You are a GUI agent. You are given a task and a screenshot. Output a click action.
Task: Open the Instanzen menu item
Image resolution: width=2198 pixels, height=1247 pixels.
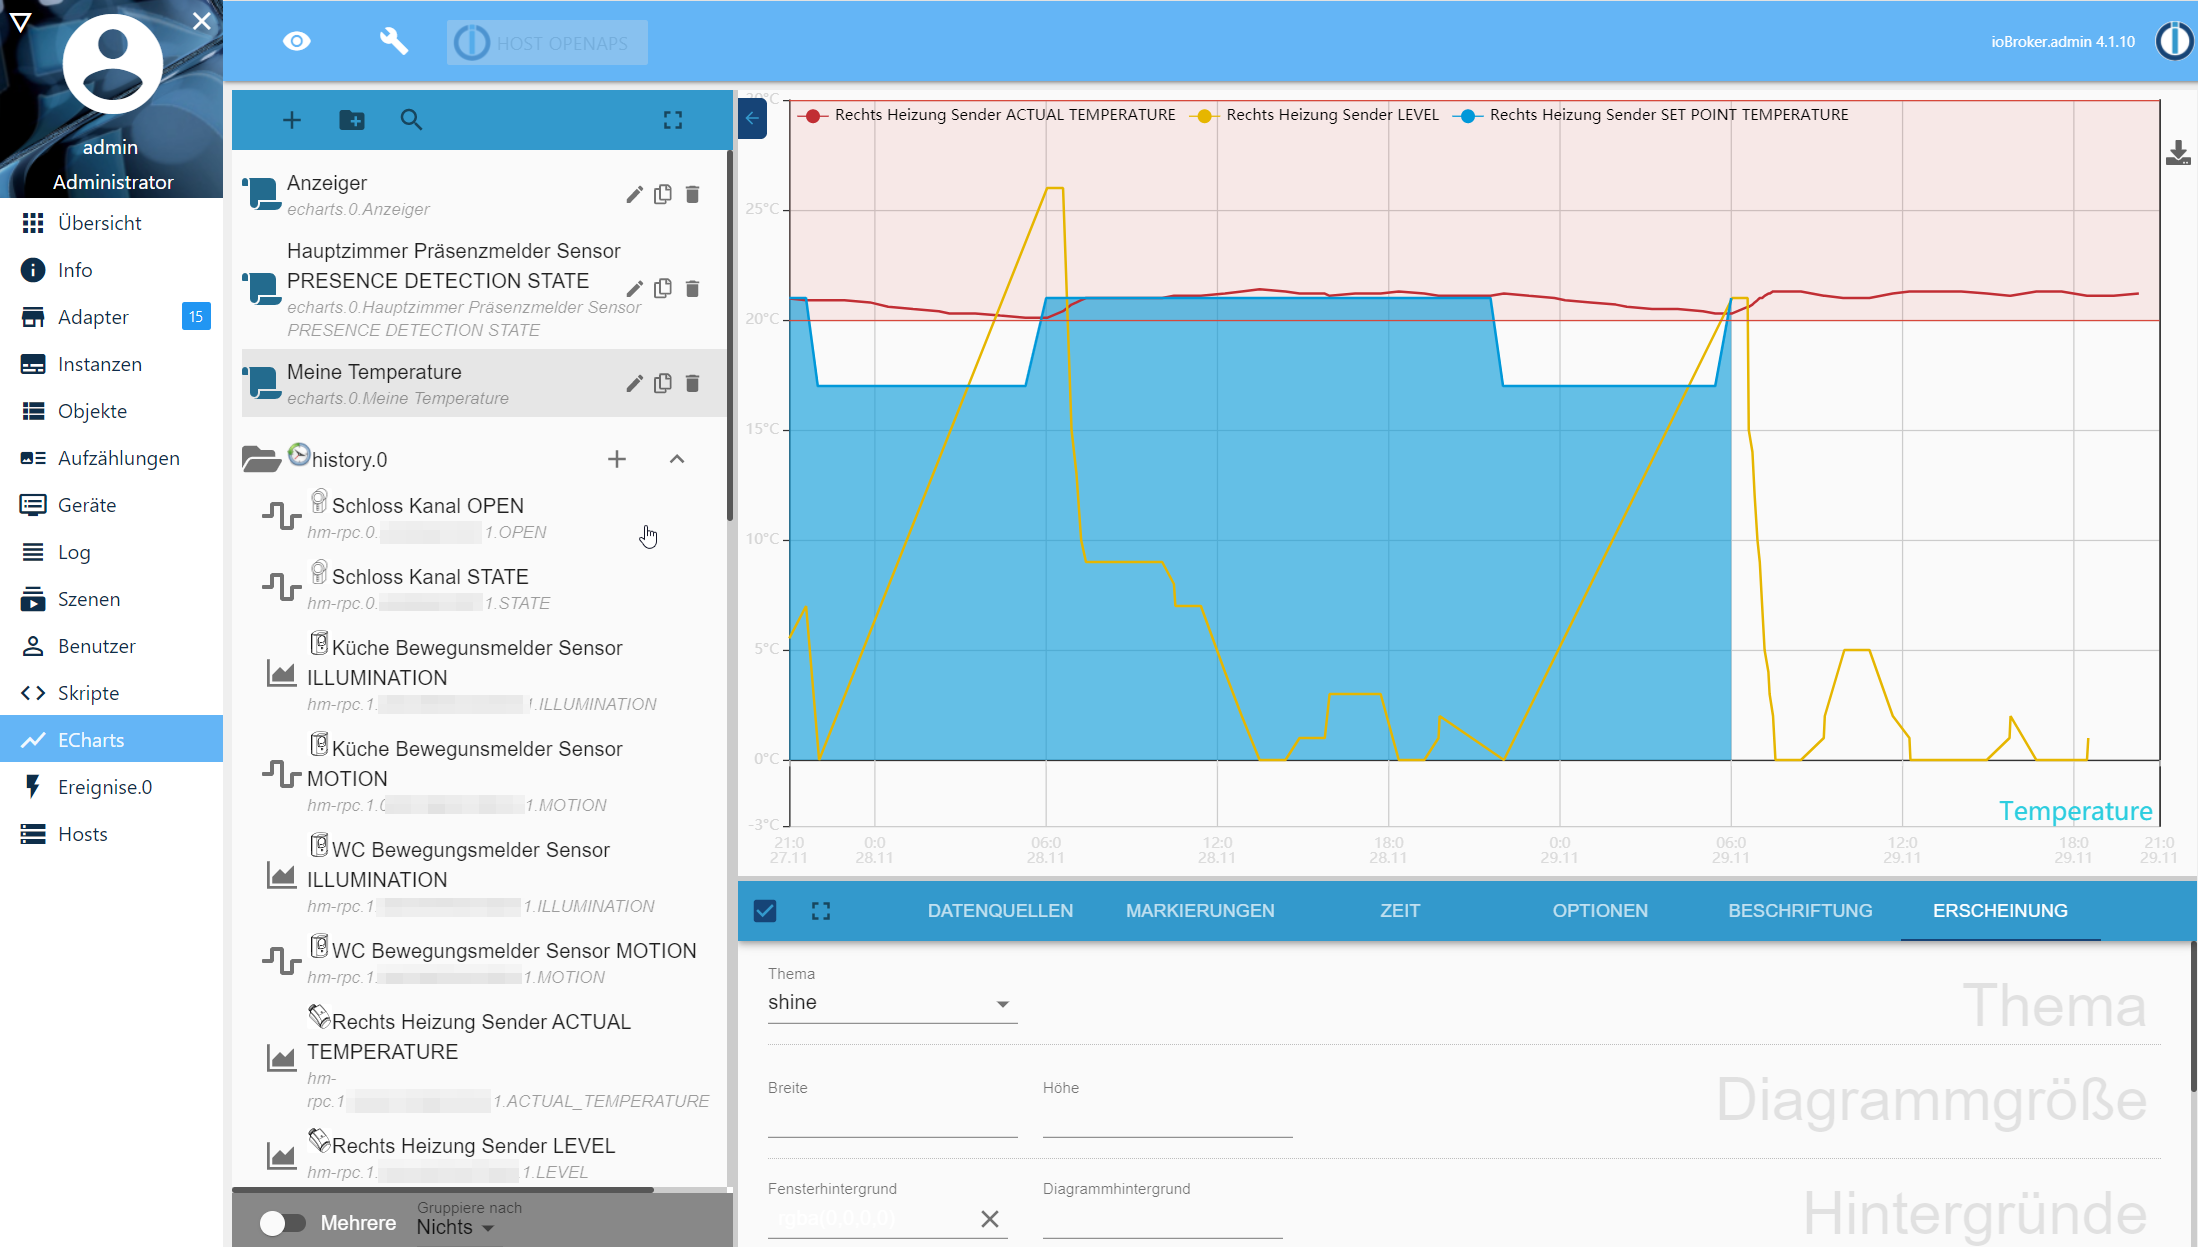(100, 364)
